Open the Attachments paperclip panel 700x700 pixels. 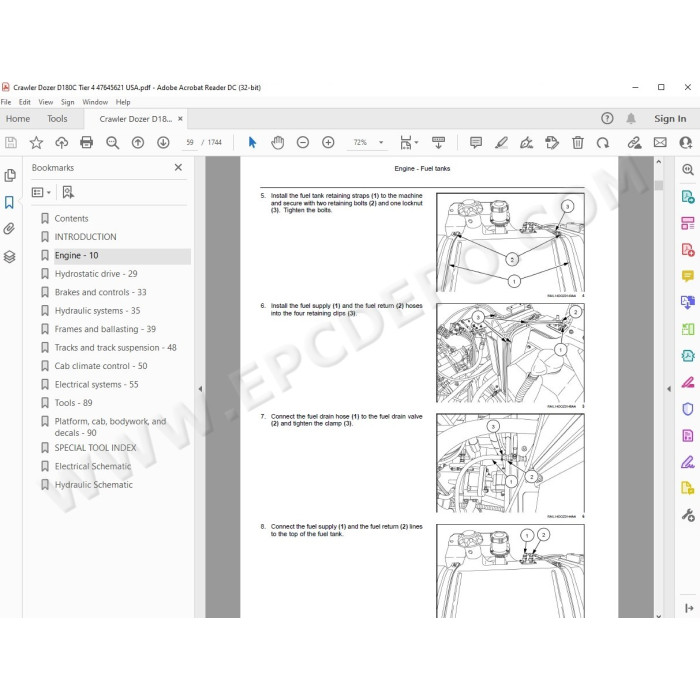(9, 229)
